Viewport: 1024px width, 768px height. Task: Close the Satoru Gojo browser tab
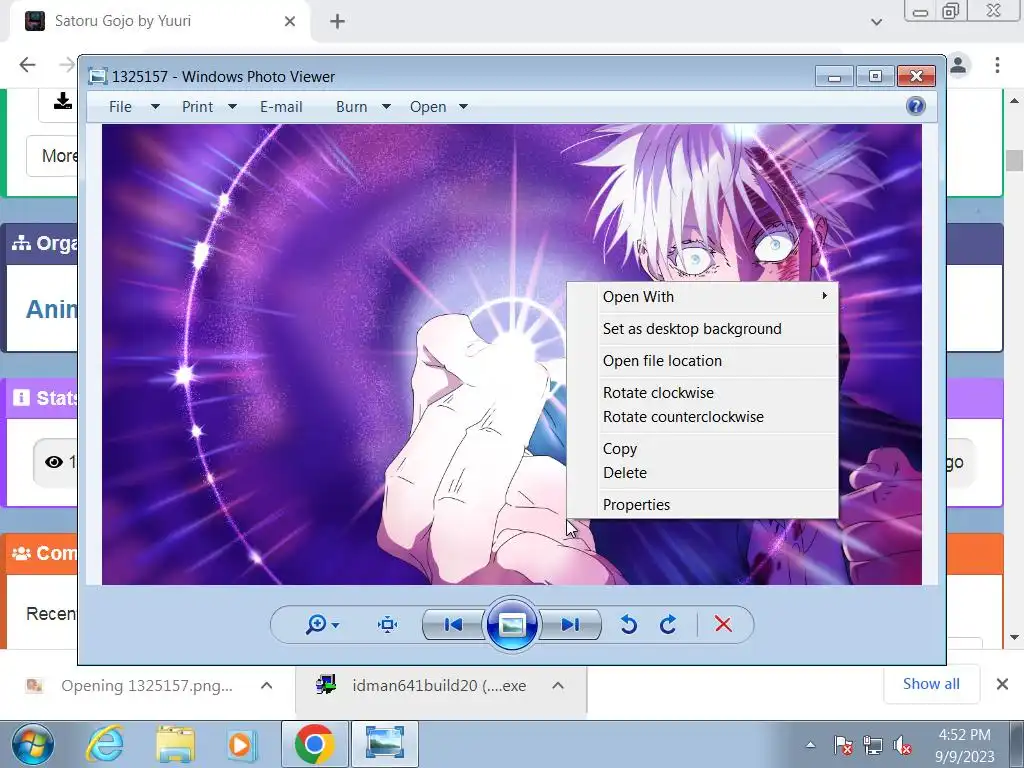pos(290,22)
